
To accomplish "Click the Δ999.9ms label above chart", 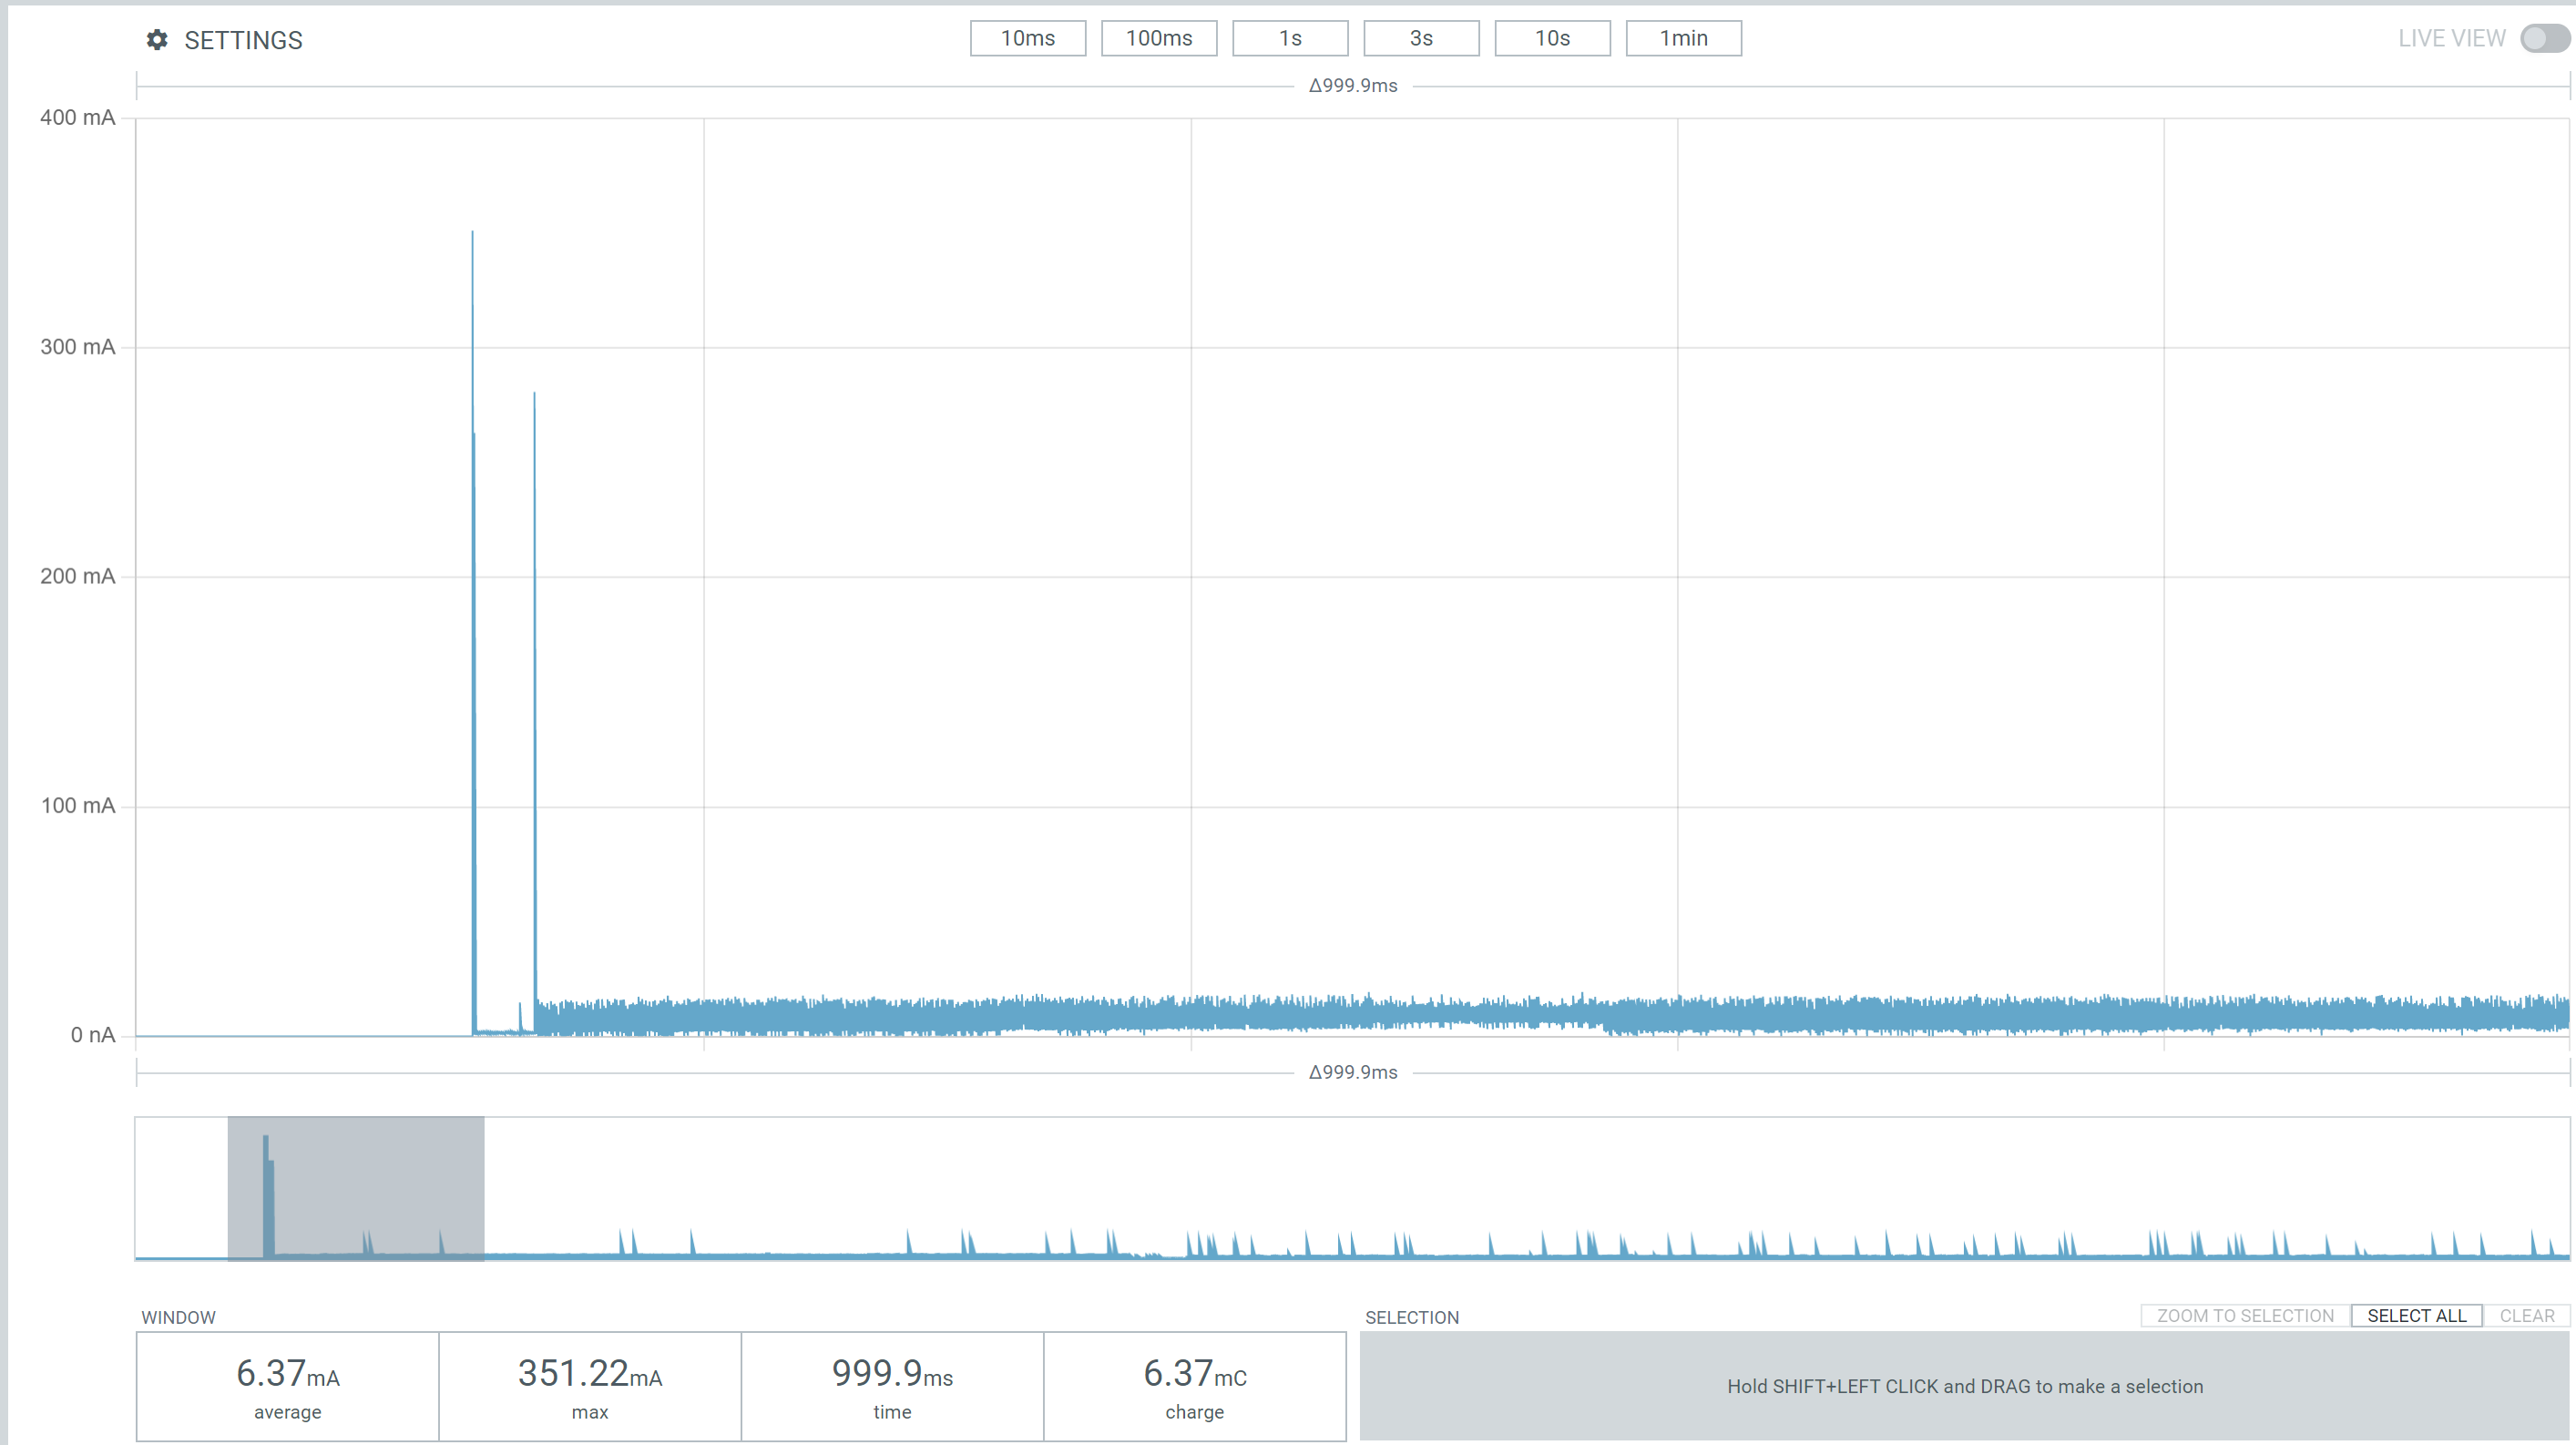I will click(x=1353, y=86).
